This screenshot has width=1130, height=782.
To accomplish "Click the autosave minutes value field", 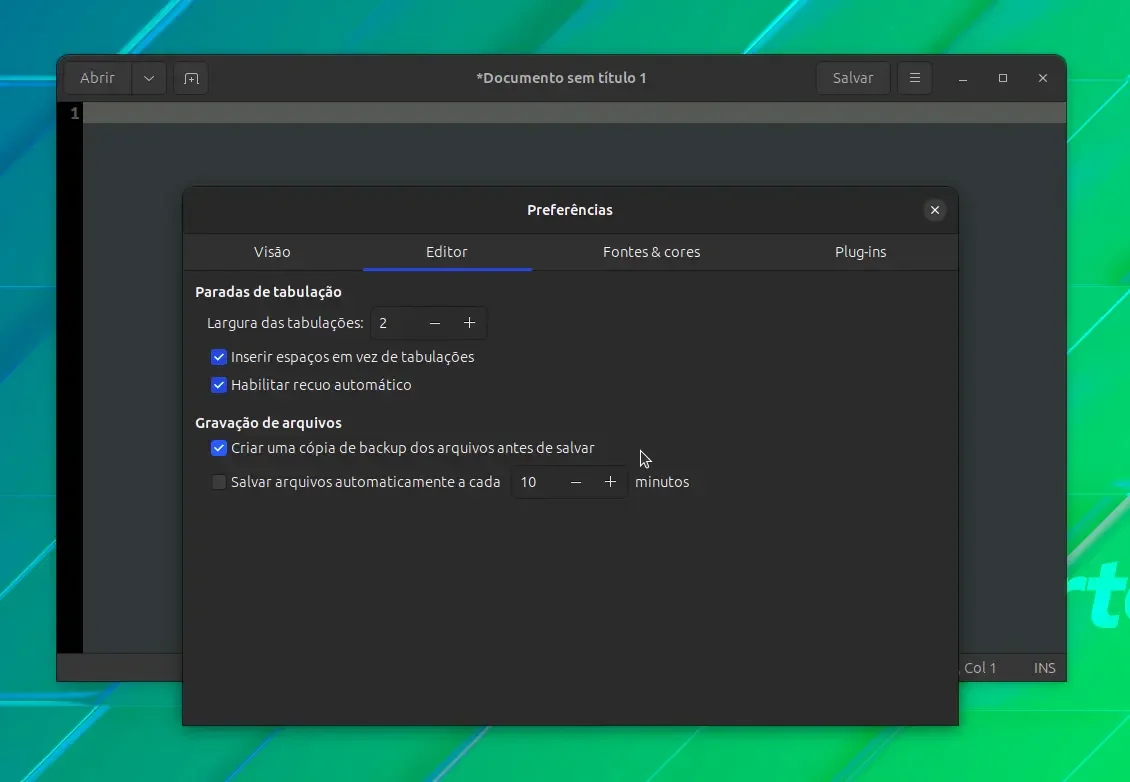I will point(535,482).
